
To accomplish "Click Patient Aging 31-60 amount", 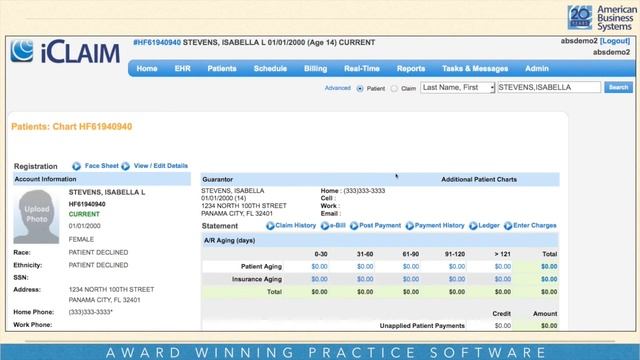I will pyautogui.click(x=365, y=267).
